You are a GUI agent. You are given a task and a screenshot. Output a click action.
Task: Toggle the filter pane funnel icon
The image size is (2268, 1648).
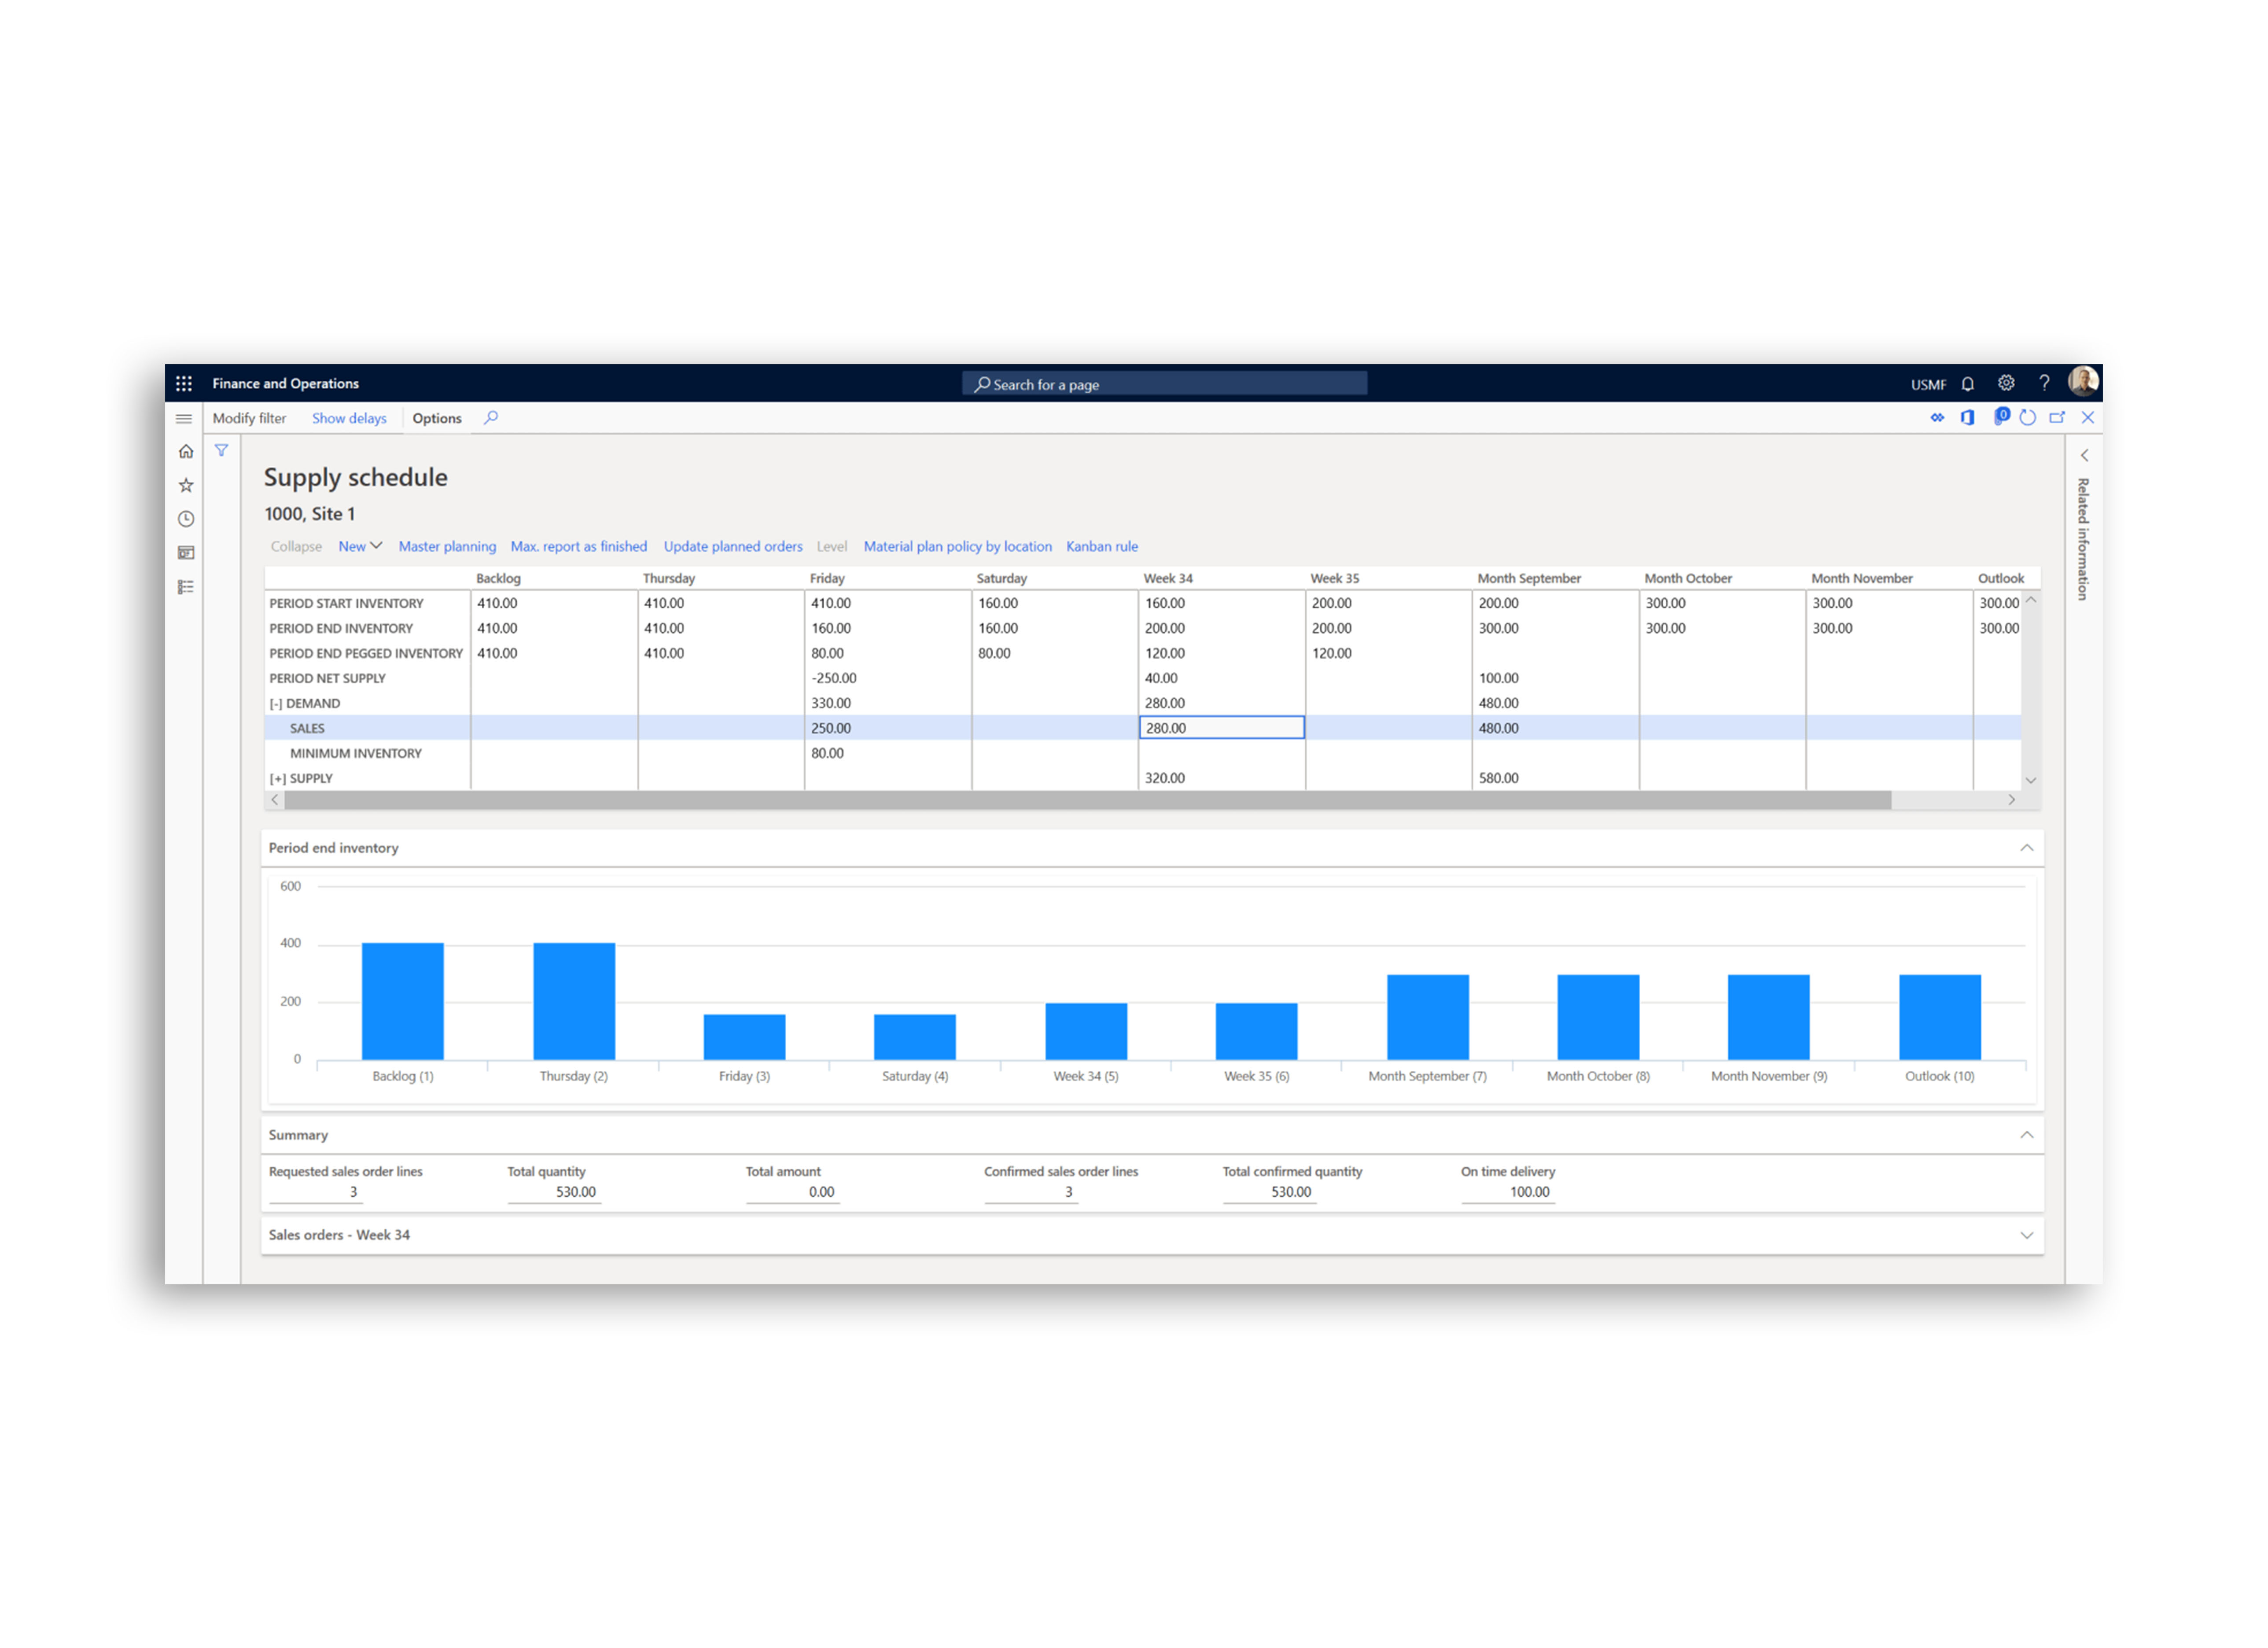coord(221,451)
